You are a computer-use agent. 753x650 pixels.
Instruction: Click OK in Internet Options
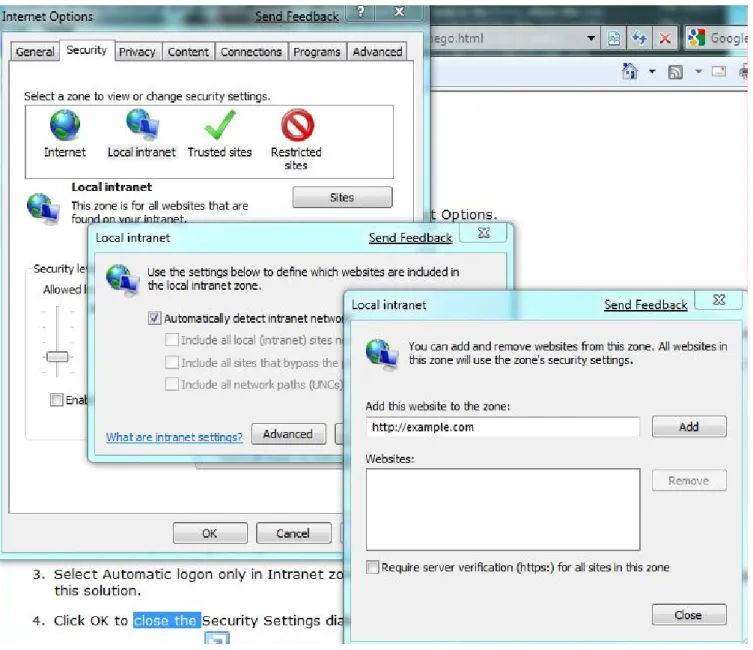click(x=210, y=533)
